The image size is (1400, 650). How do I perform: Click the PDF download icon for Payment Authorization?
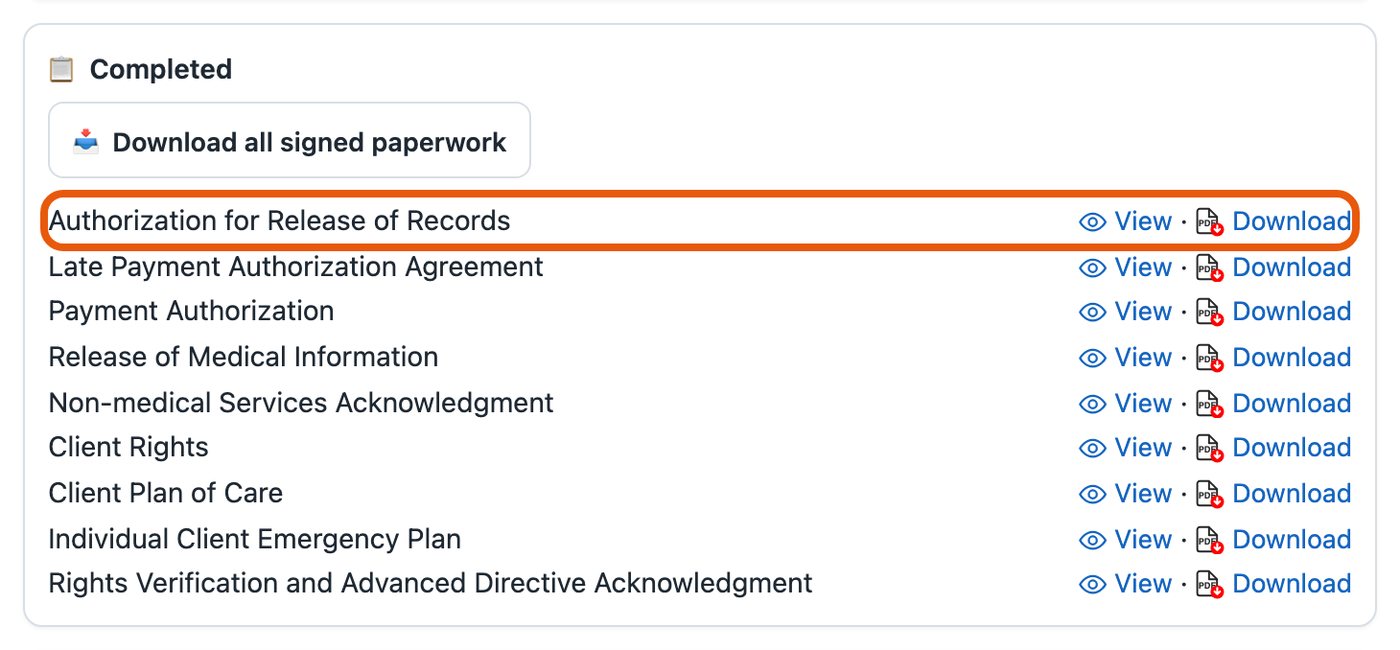click(x=1211, y=312)
